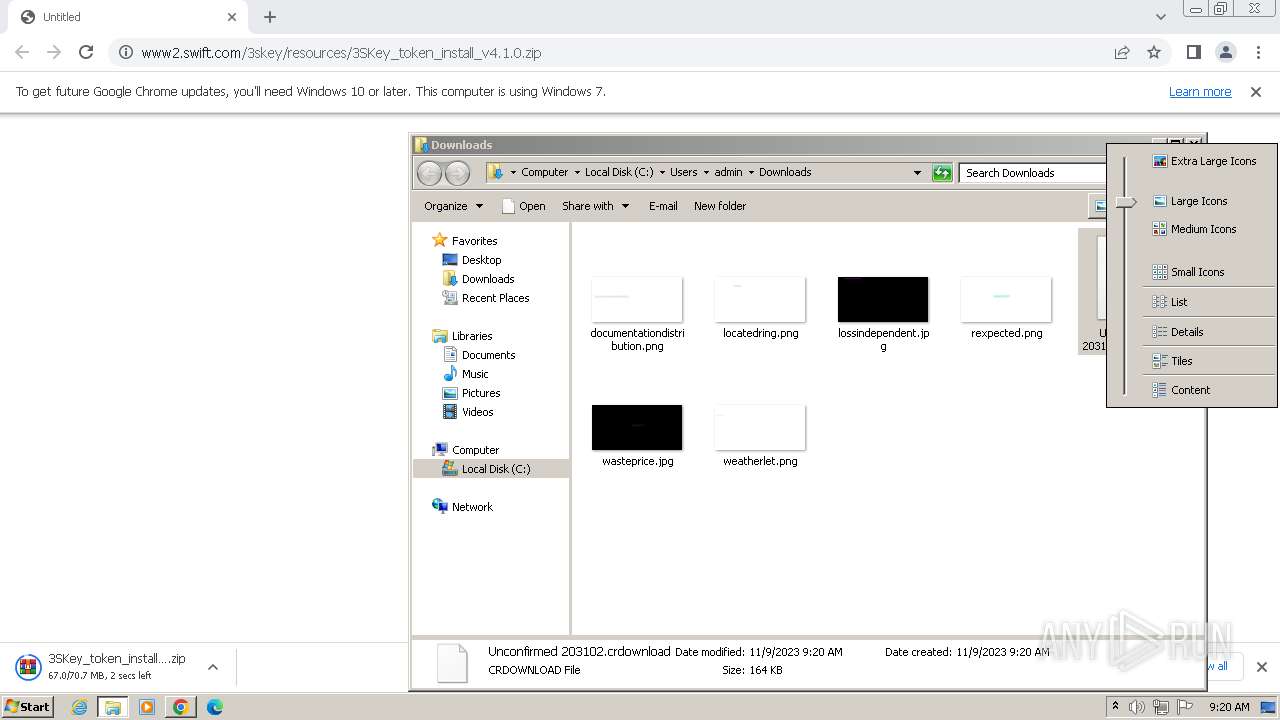Go forward in Explorer window
The image size is (1280, 720).
[457, 173]
